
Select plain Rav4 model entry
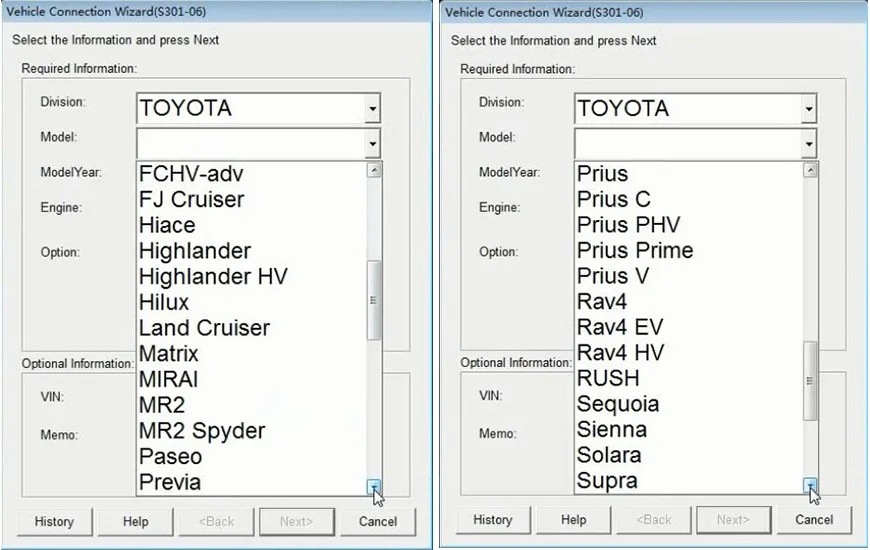[x=689, y=301]
